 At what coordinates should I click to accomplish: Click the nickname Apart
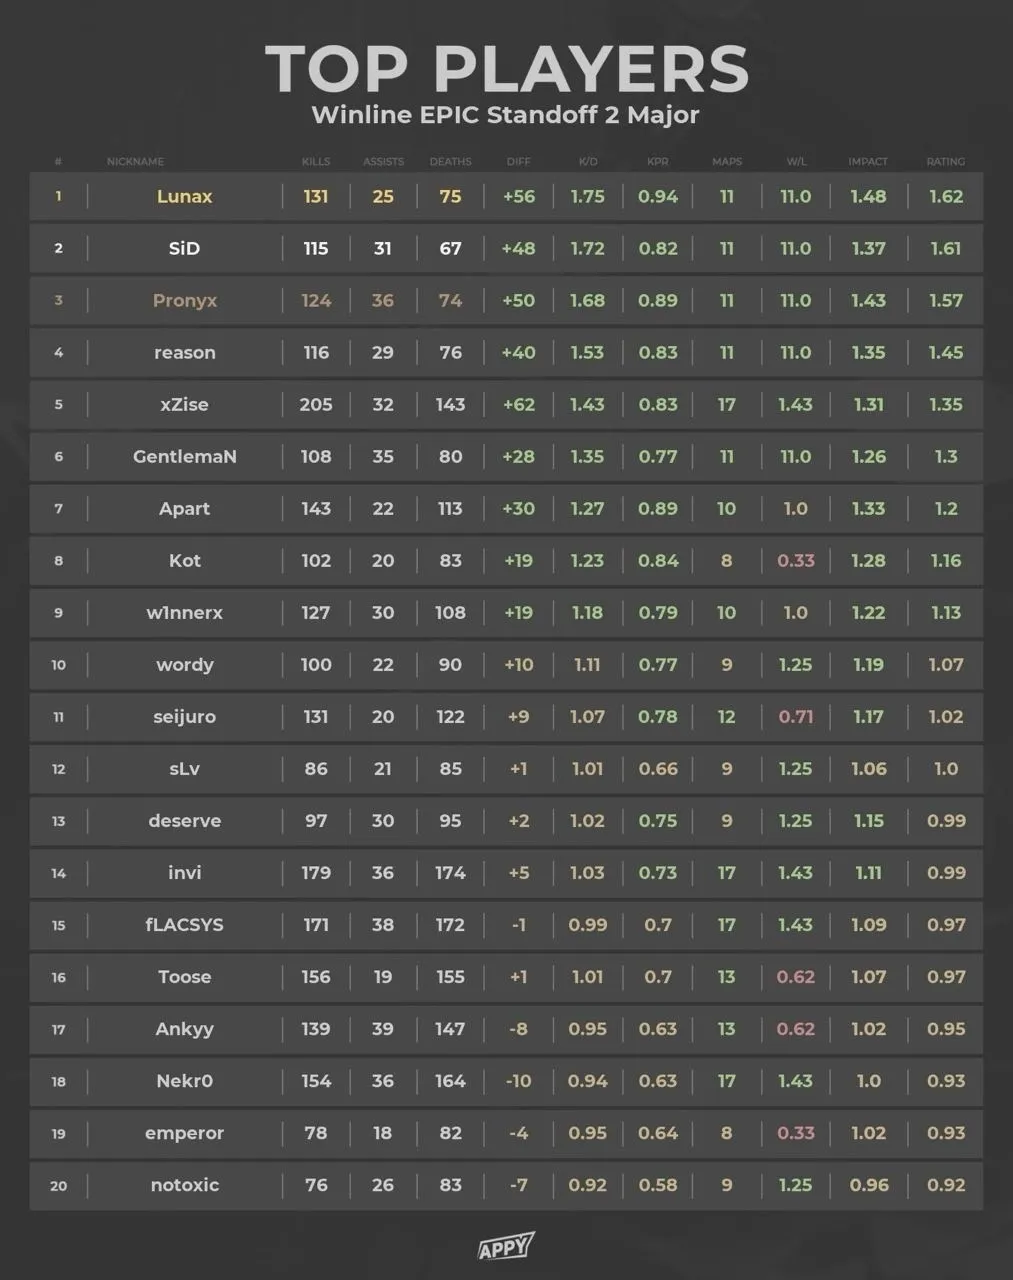click(185, 509)
